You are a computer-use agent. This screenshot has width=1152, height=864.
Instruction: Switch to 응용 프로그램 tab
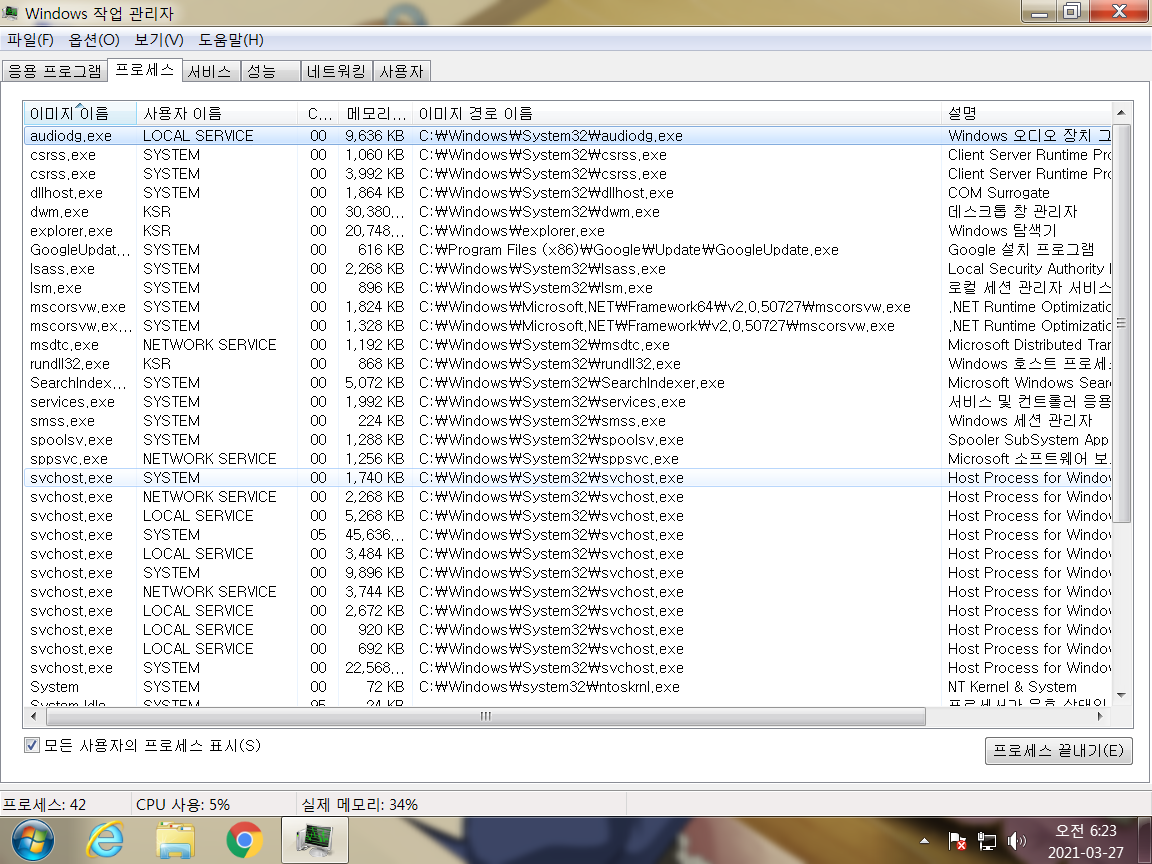(55, 71)
